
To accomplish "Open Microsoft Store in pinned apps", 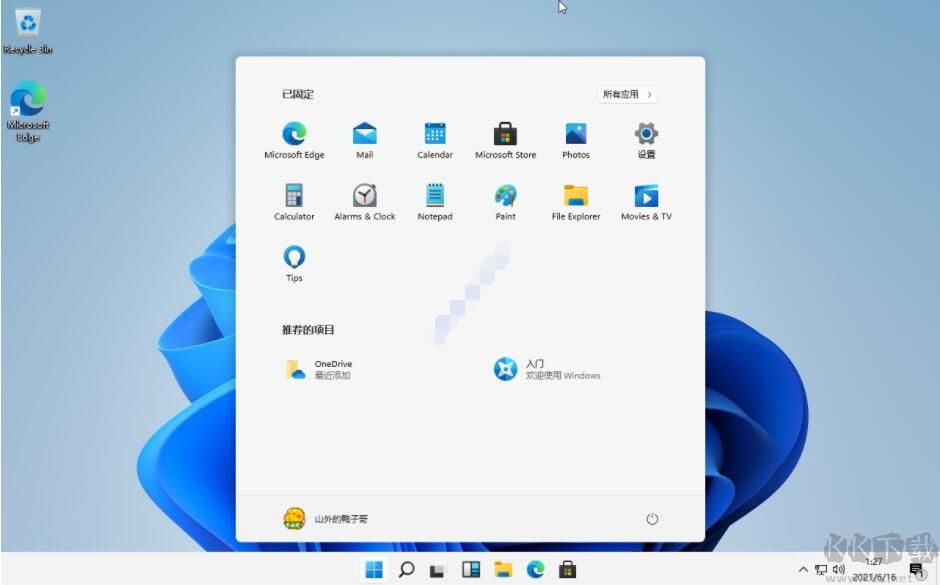I will coord(505,140).
